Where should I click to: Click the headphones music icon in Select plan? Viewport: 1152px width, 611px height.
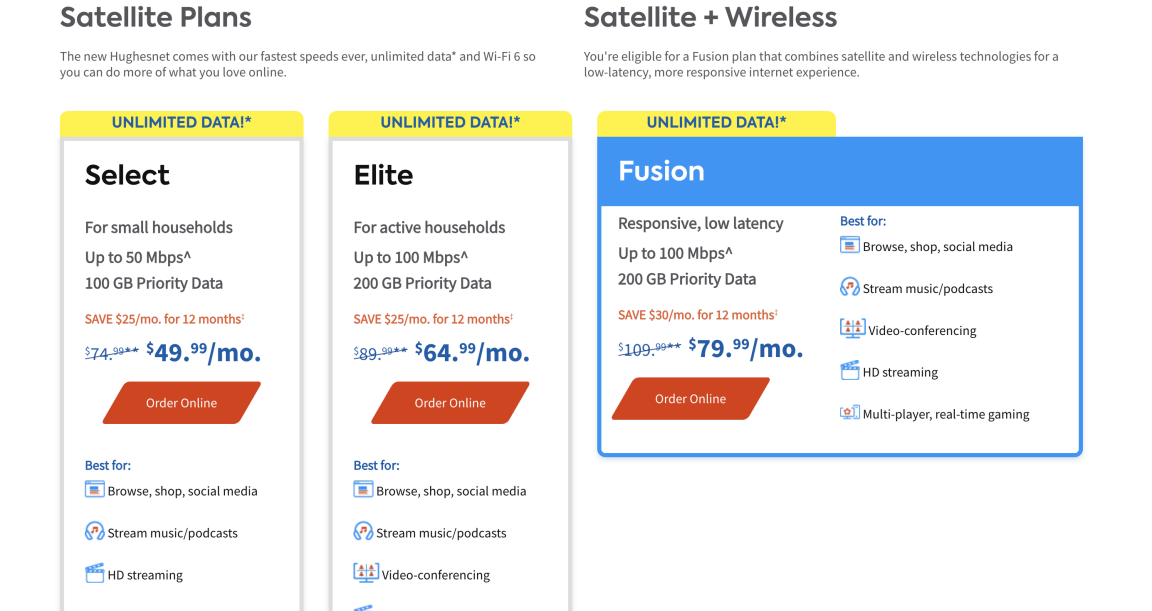(95, 531)
